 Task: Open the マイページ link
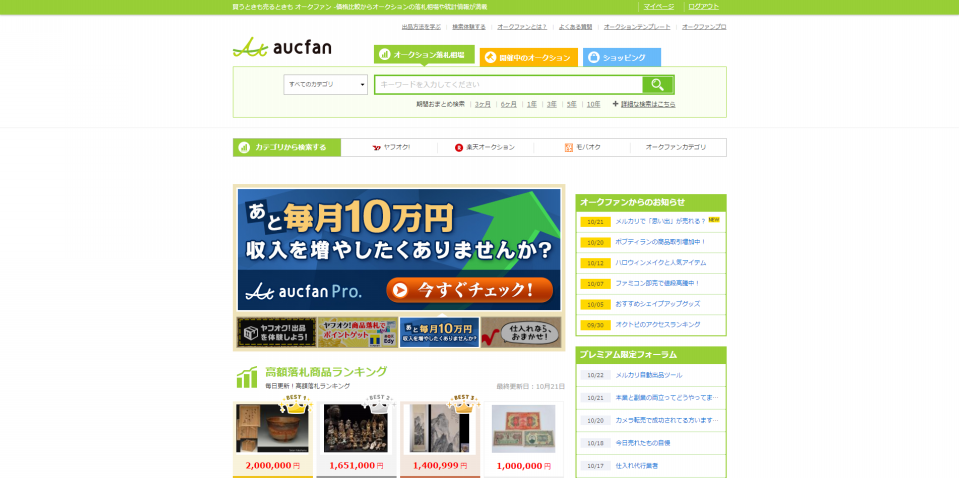(659, 7)
